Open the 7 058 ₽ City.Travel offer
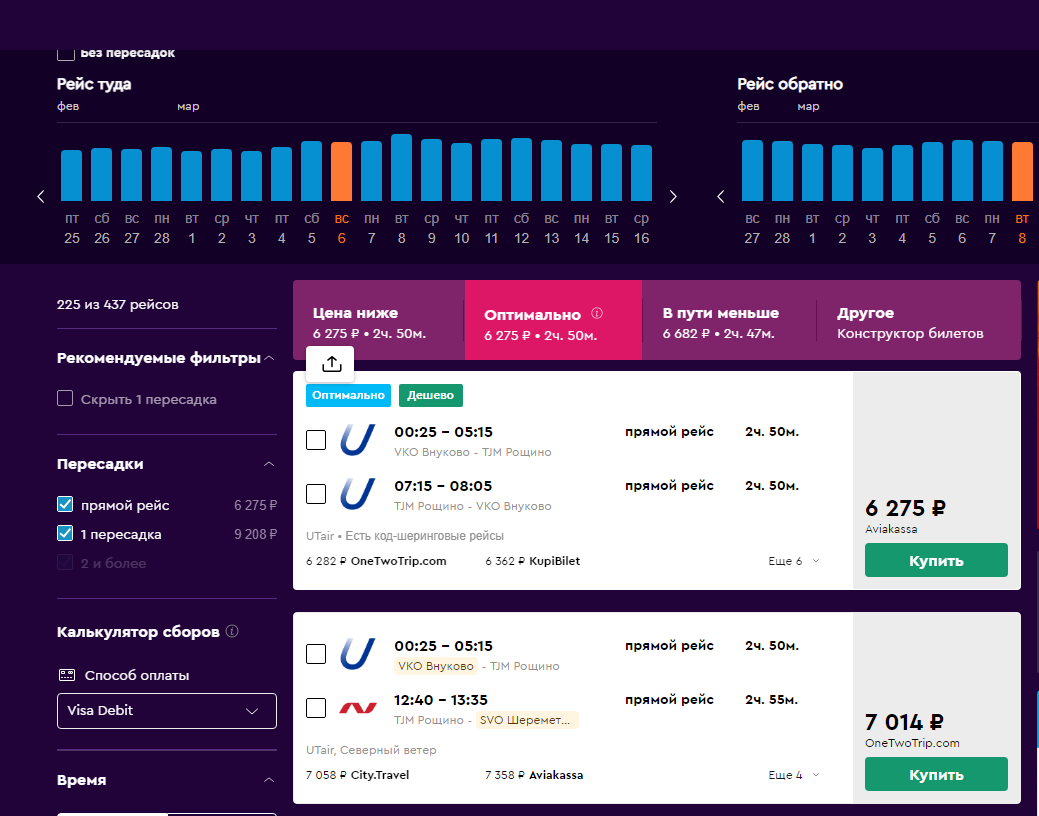The image size is (1039, 816). coord(358,775)
